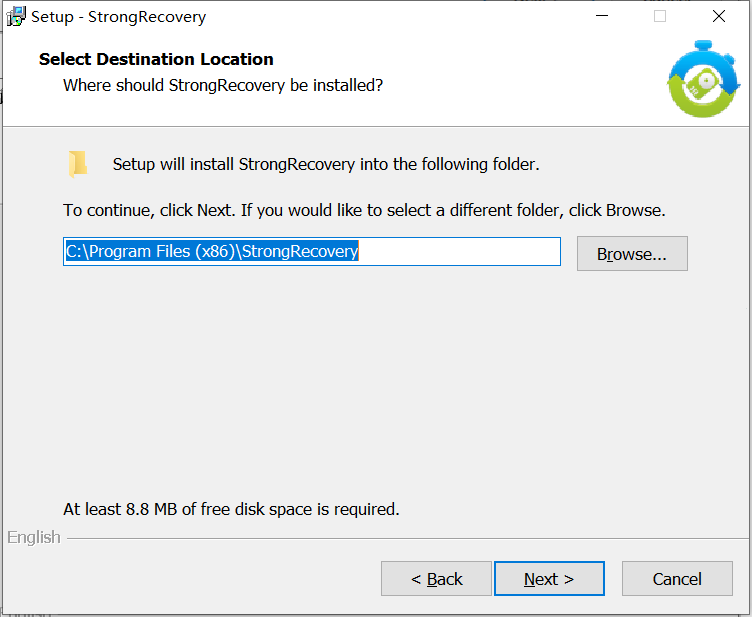Click the yellow folder icon
Image resolution: width=752 pixels, height=617 pixels.
(x=78, y=164)
